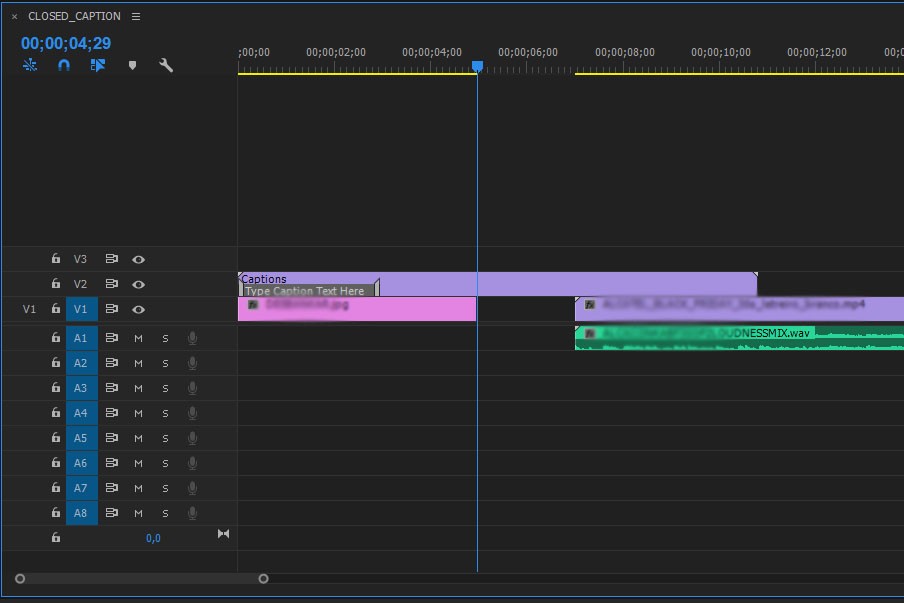Toggle lock on track V3

coord(56,259)
